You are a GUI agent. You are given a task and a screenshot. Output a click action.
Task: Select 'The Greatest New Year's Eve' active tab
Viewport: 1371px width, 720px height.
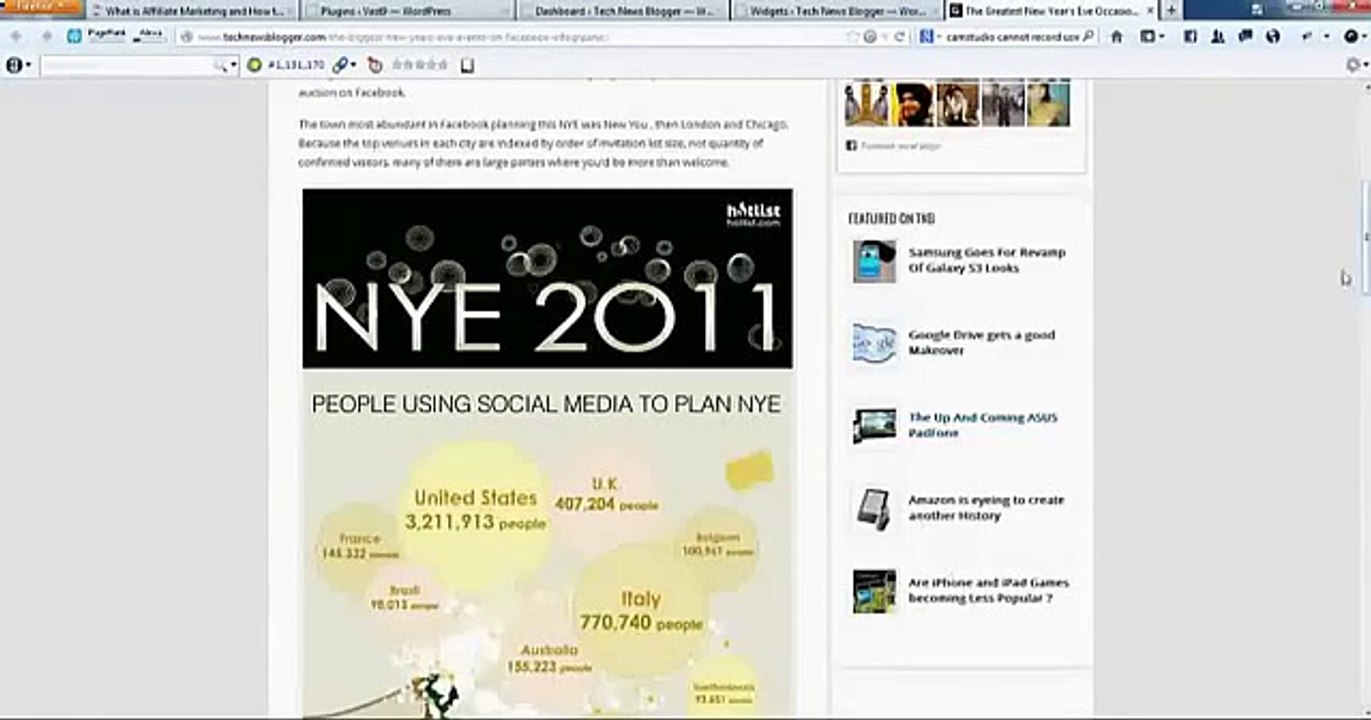(1050, 11)
